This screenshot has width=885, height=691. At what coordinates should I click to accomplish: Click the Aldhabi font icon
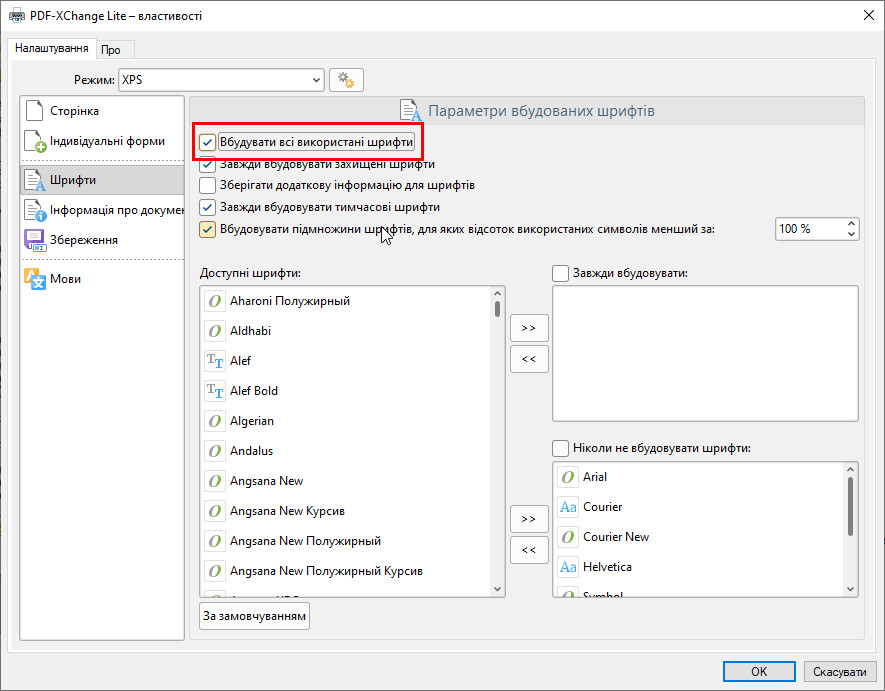[x=215, y=331]
